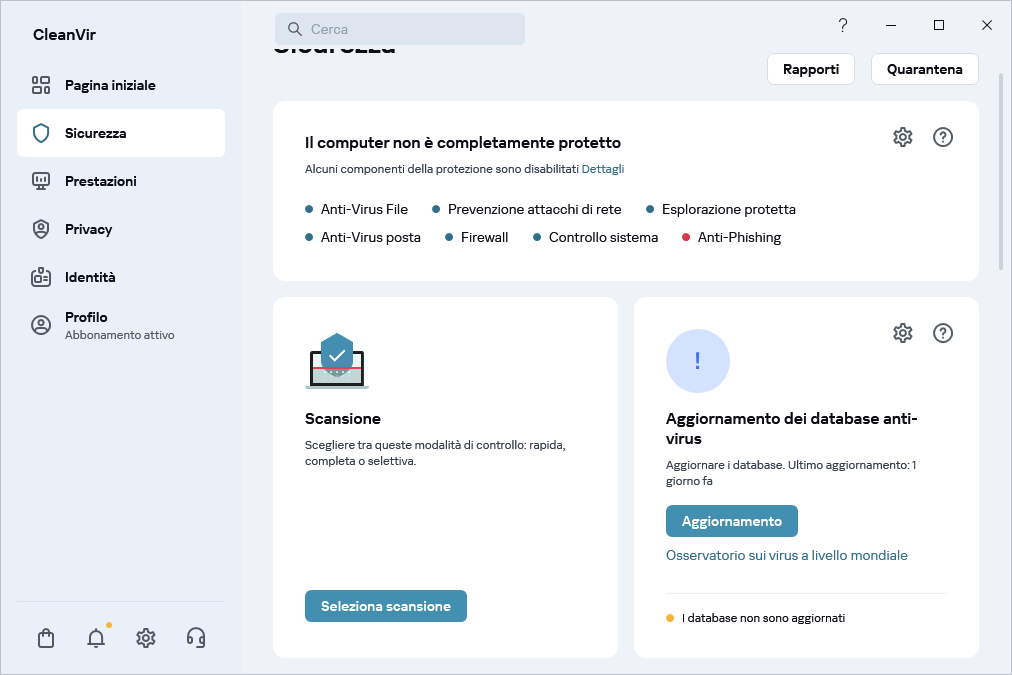Click Firewall component

(476, 237)
